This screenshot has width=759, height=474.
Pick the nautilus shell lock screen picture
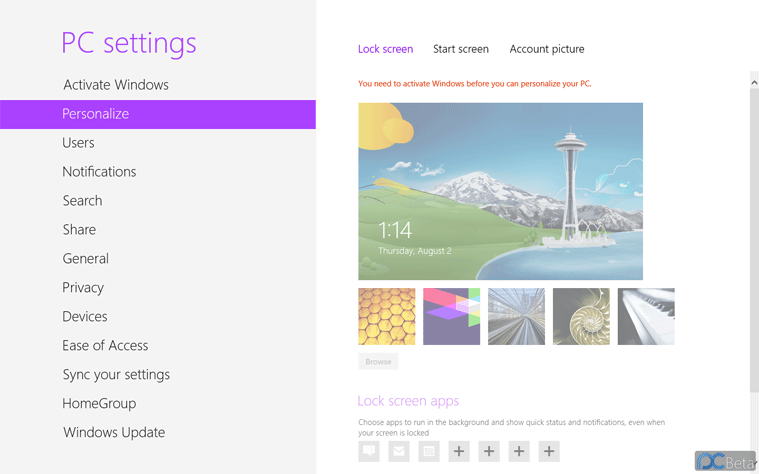click(581, 317)
